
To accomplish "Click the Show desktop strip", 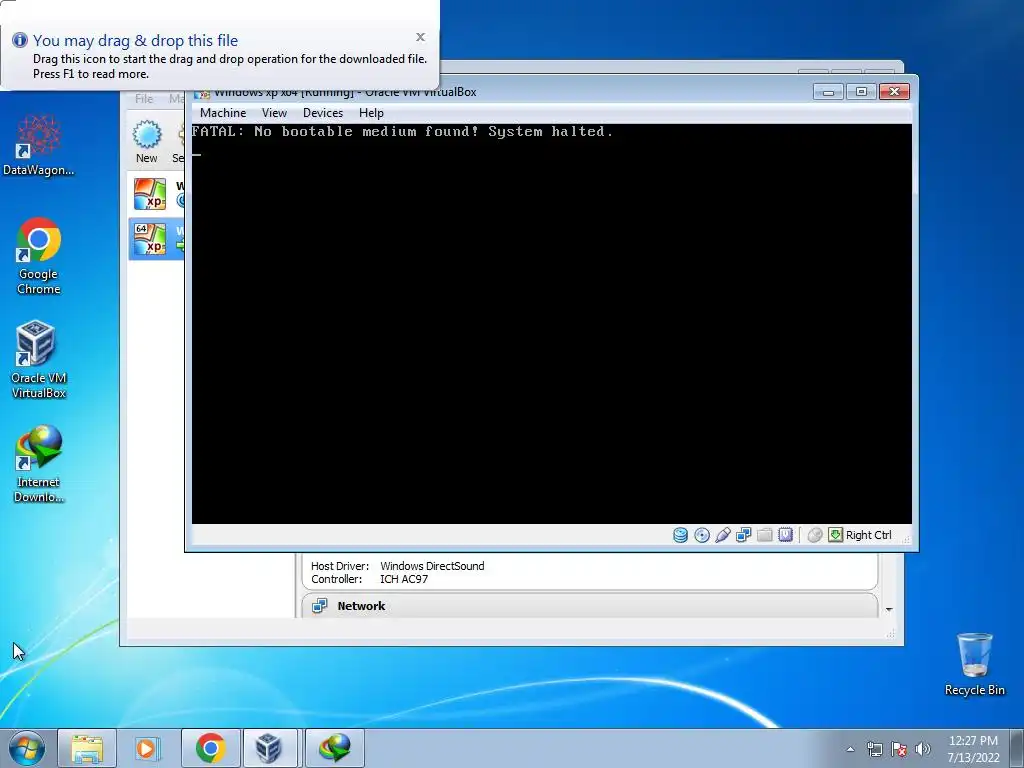I will tap(1017, 748).
